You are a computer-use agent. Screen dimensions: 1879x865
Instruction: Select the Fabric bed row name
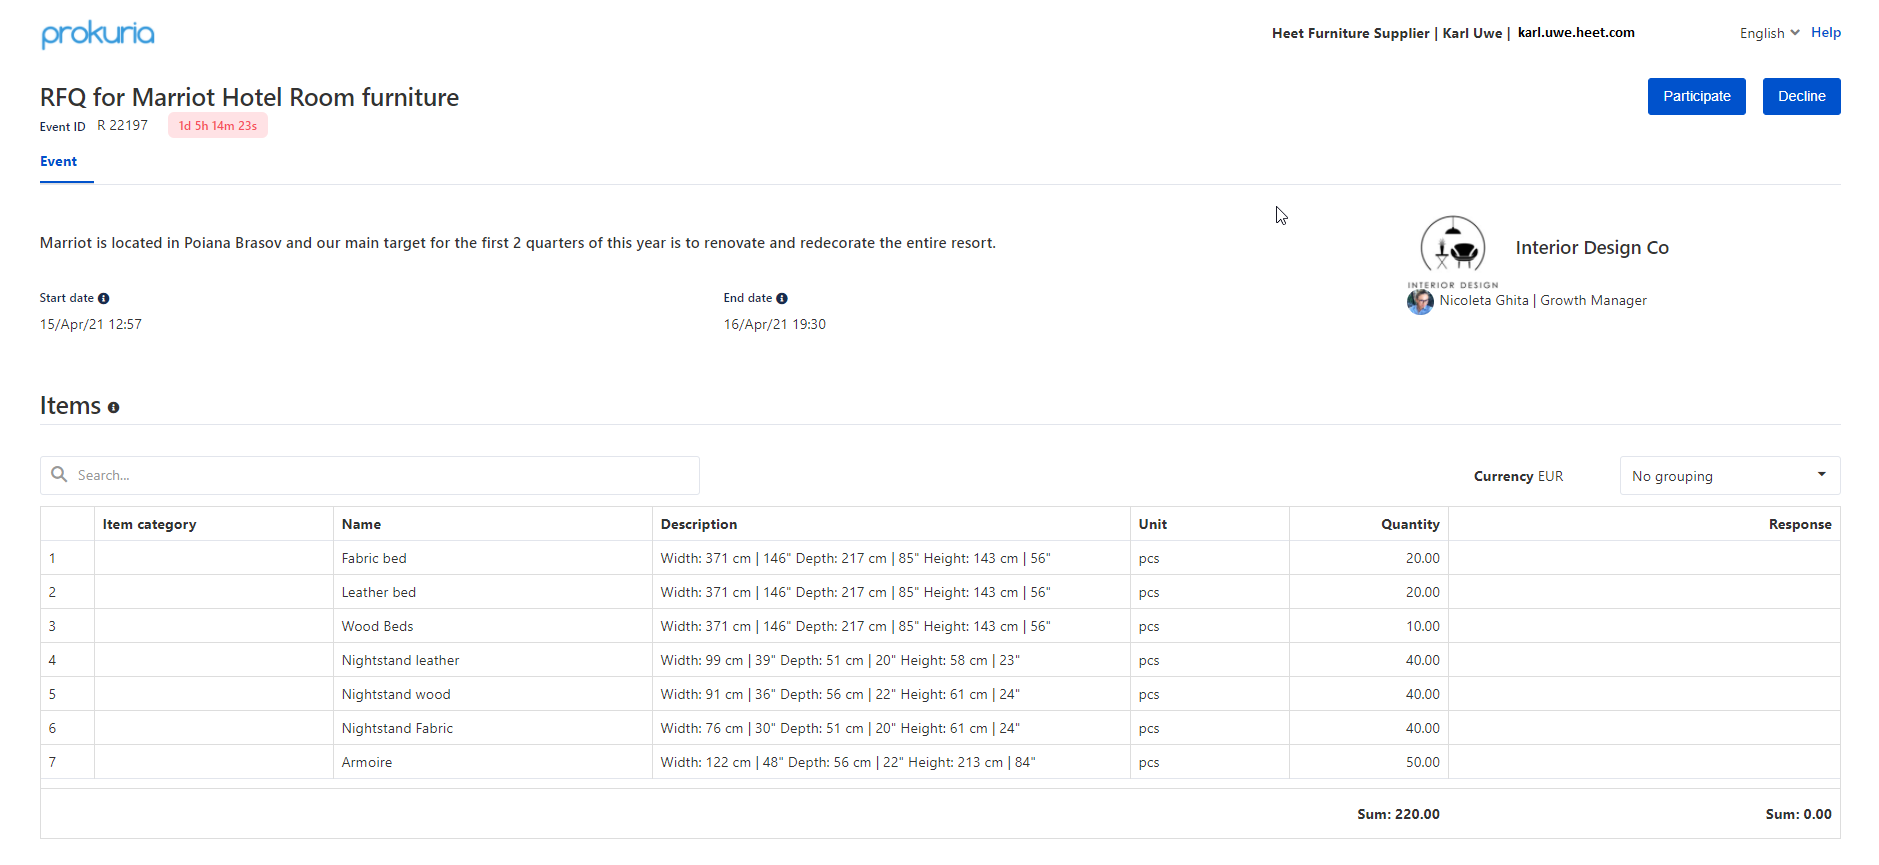click(x=374, y=558)
